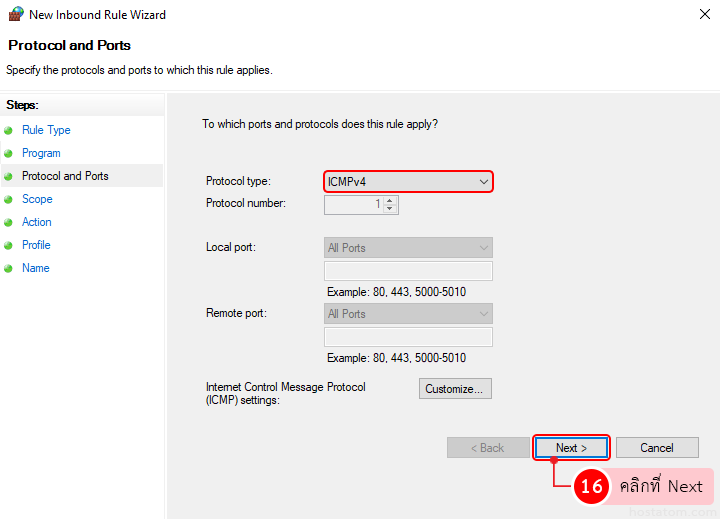Increase protocol number with up arrow

390,200
